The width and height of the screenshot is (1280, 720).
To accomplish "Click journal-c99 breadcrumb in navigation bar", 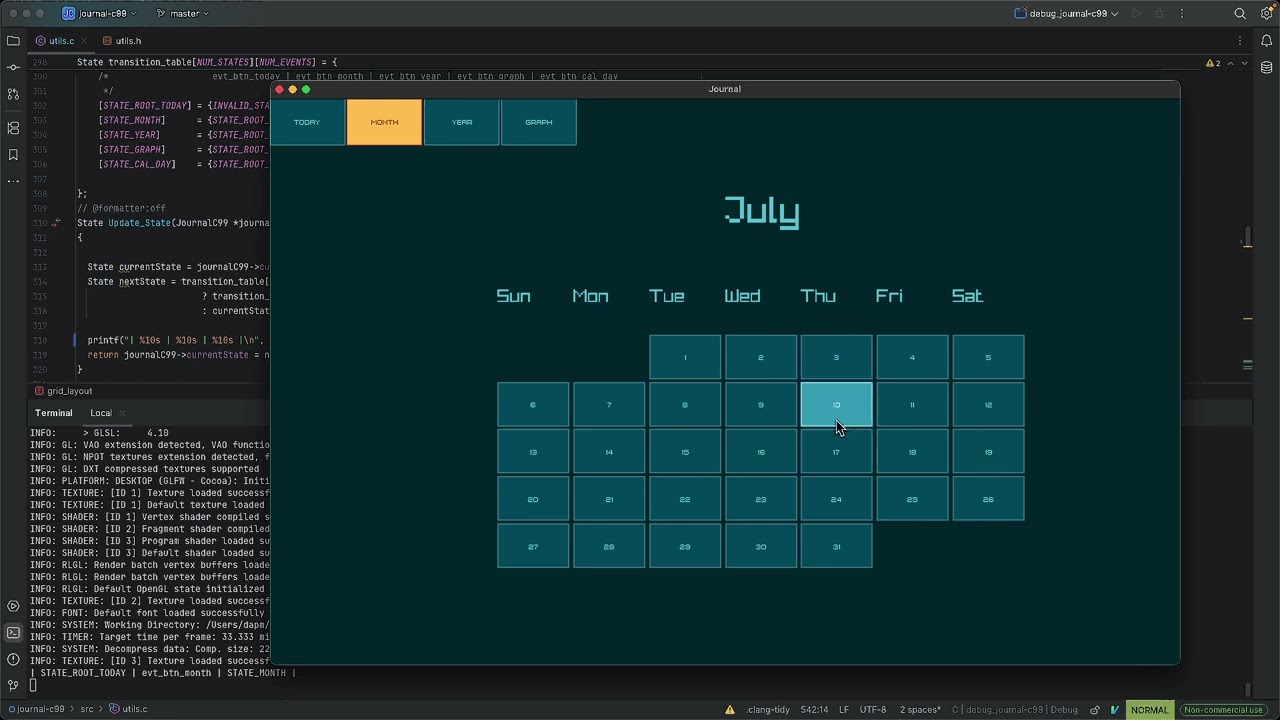I will point(35,710).
